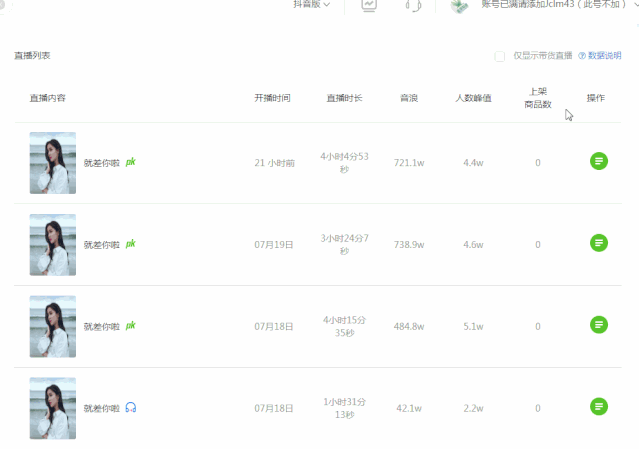Click the 4小时4分53秒 duration cell
639x449 pixels.
pos(344,163)
